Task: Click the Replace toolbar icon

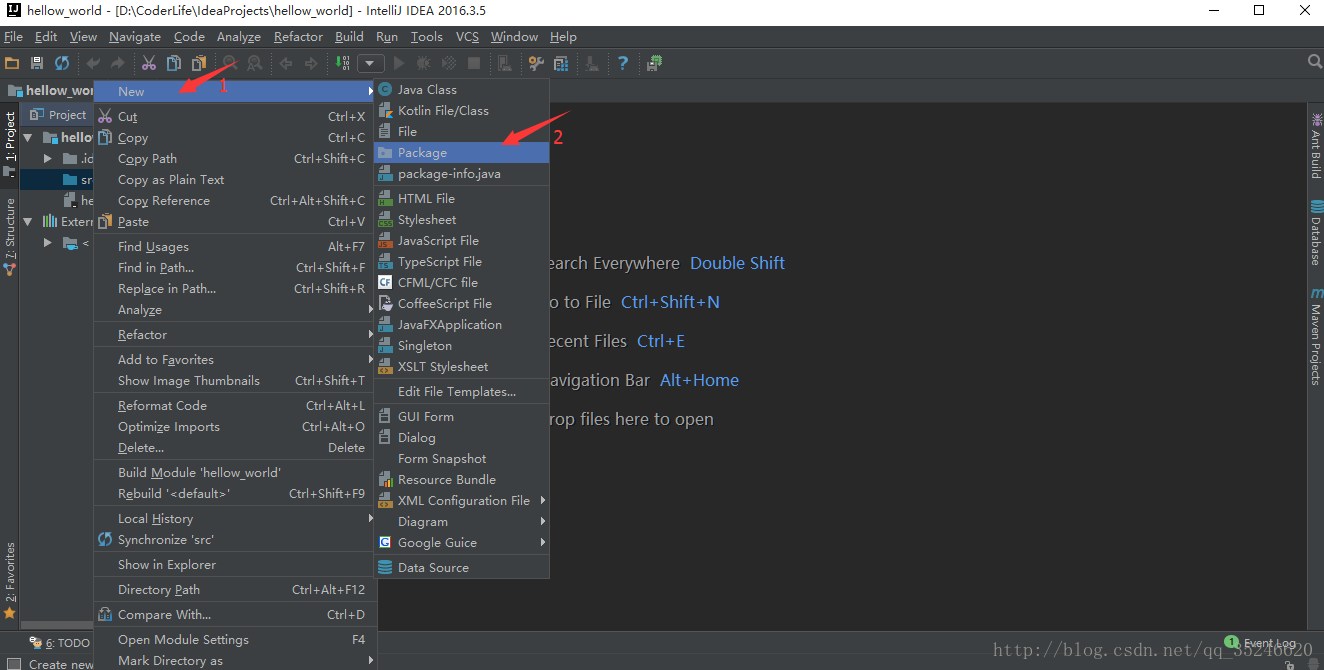Action: (255, 63)
